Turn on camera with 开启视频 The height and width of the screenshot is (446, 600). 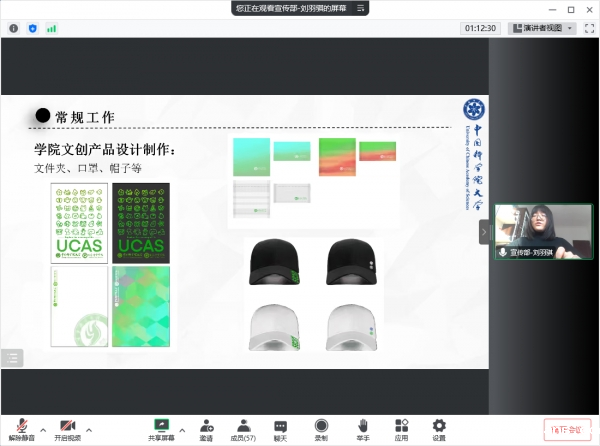tap(69, 427)
